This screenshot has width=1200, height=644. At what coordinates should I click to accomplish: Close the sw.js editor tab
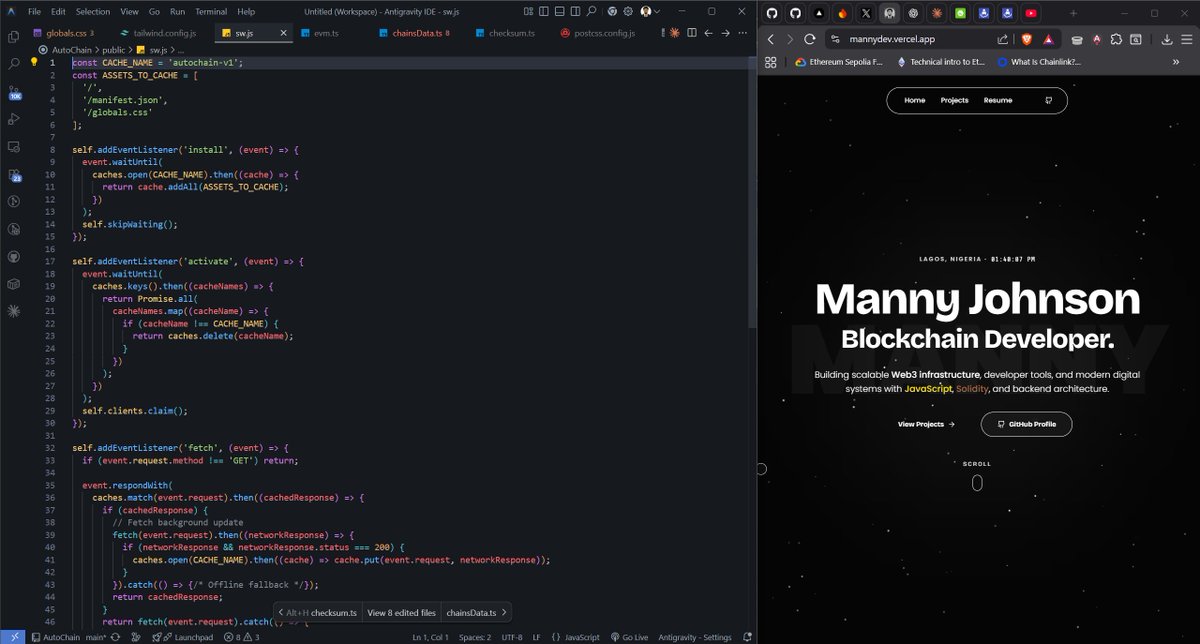click(284, 33)
